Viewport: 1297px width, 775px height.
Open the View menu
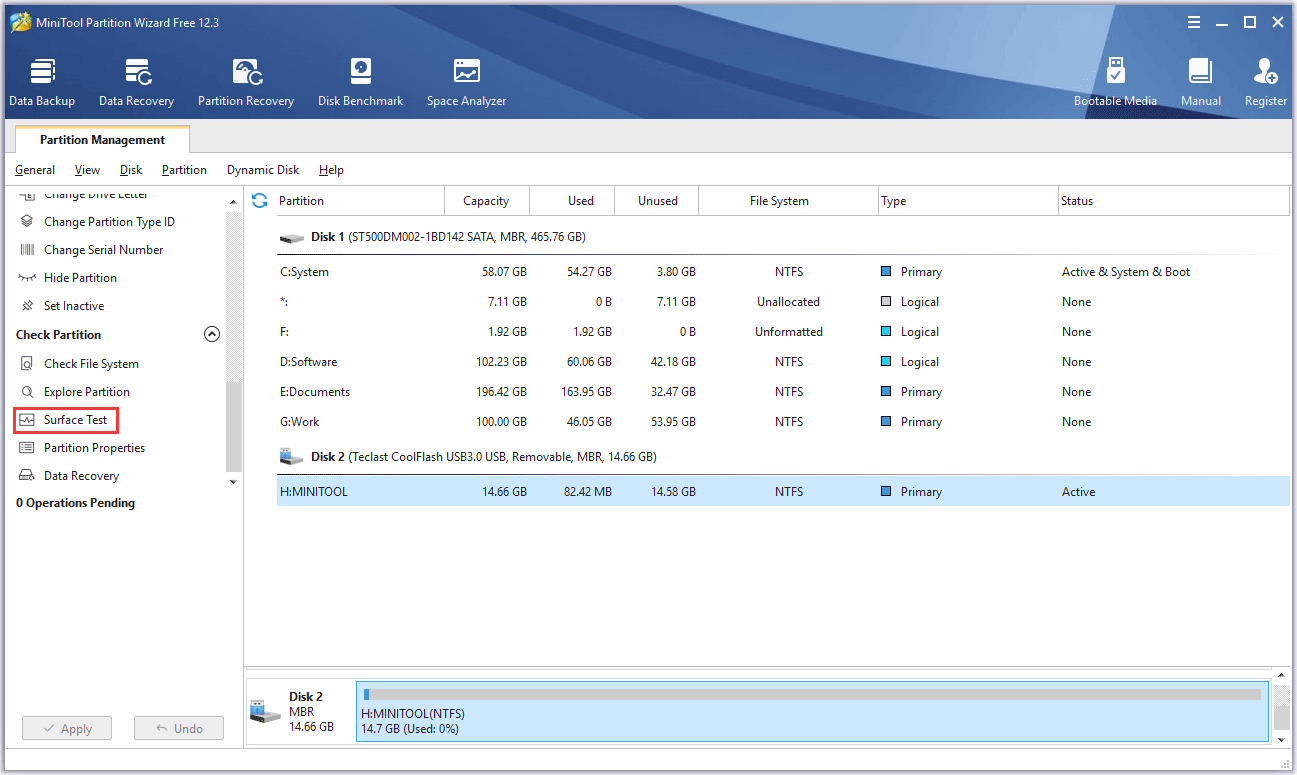87,170
